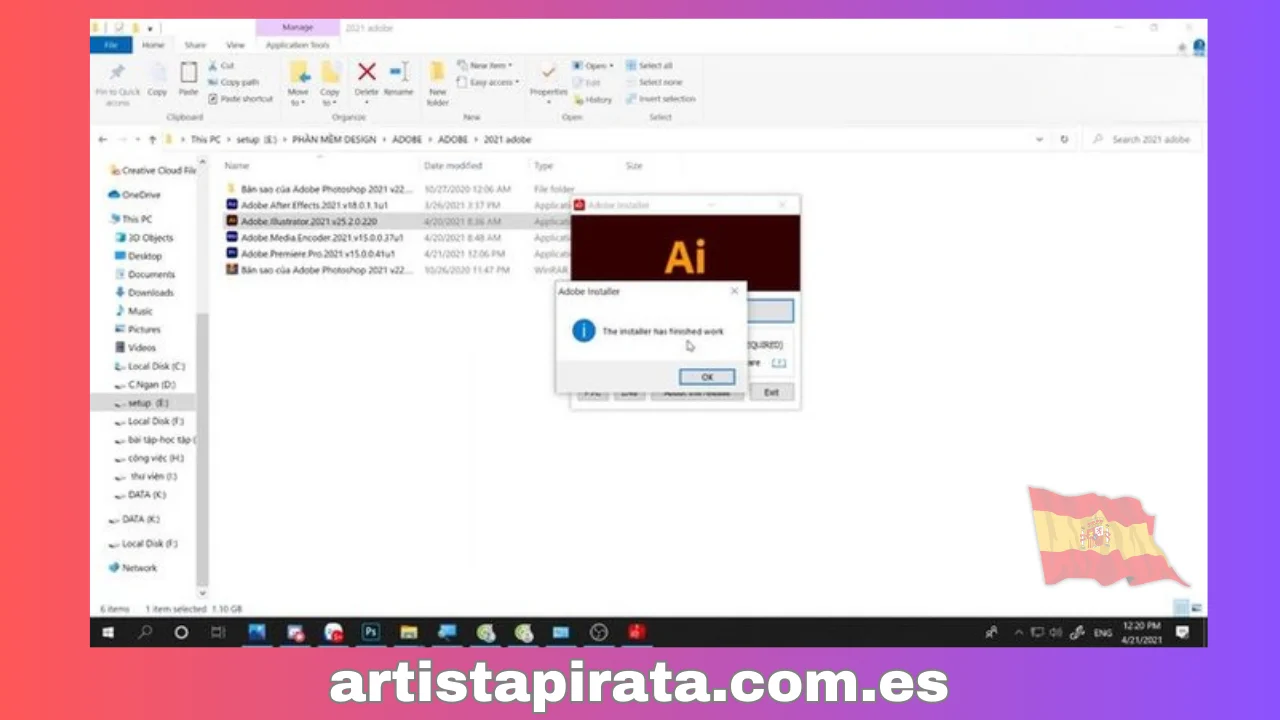Click the Cortana circle icon on the taskbar
Viewport: 1280px width, 720px height.
click(181, 632)
